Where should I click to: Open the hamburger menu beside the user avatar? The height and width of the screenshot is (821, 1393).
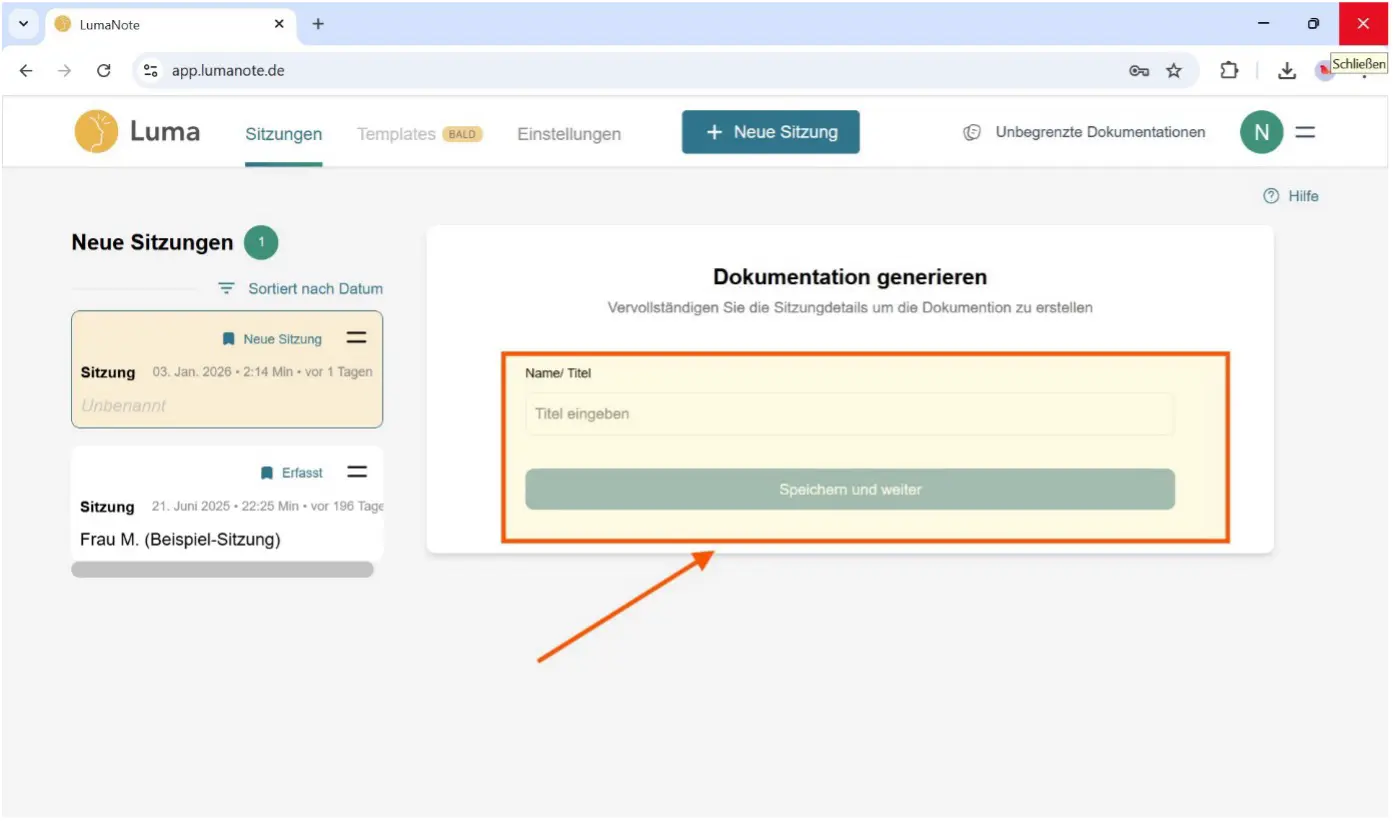[x=1305, y=132]
